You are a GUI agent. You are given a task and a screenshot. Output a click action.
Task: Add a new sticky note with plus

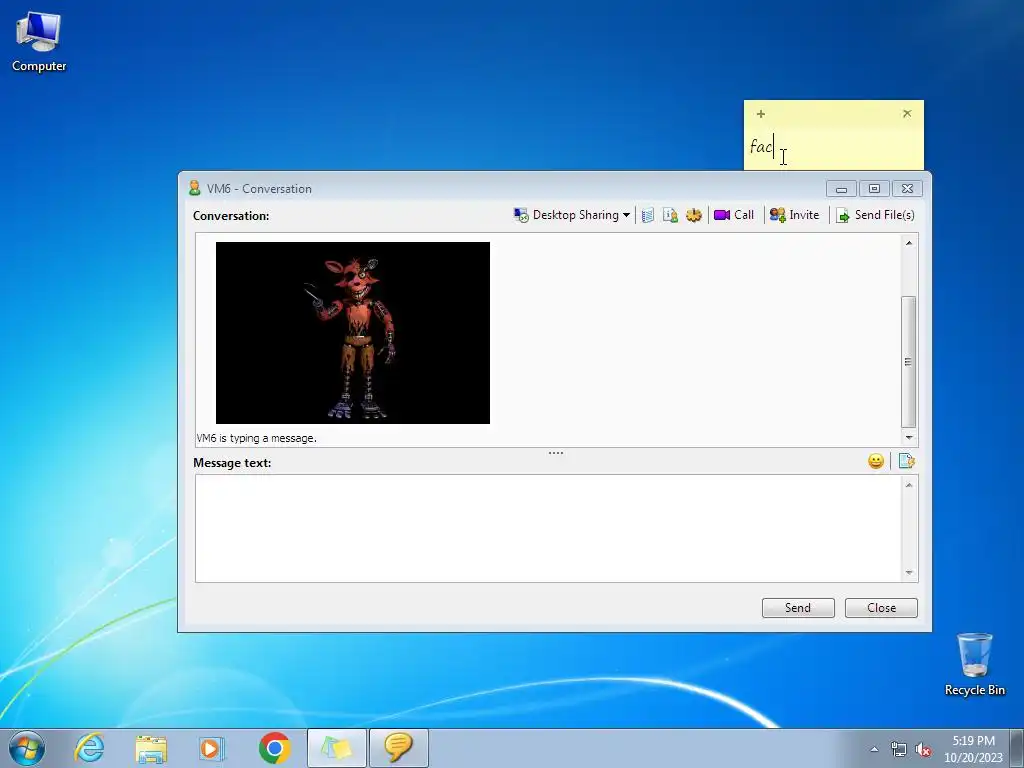[x=761, y=114]
